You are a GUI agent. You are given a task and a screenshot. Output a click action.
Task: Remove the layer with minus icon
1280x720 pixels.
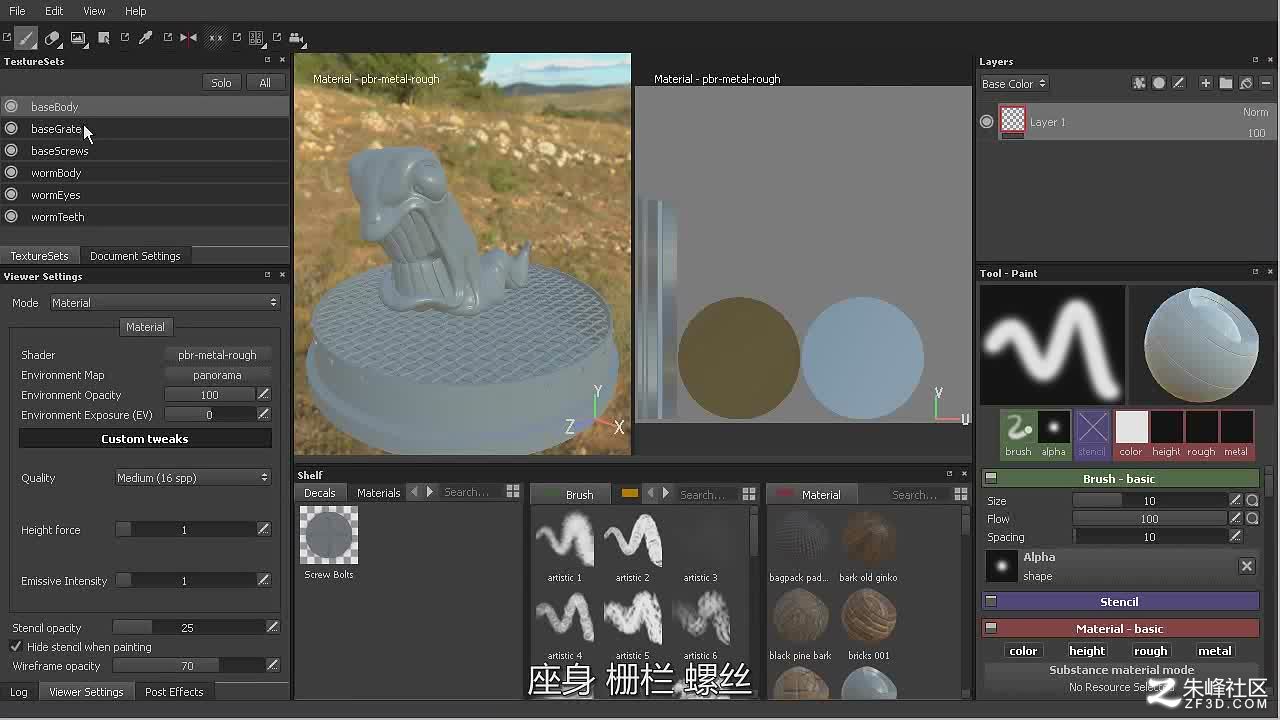click(x=1266, y=83)
